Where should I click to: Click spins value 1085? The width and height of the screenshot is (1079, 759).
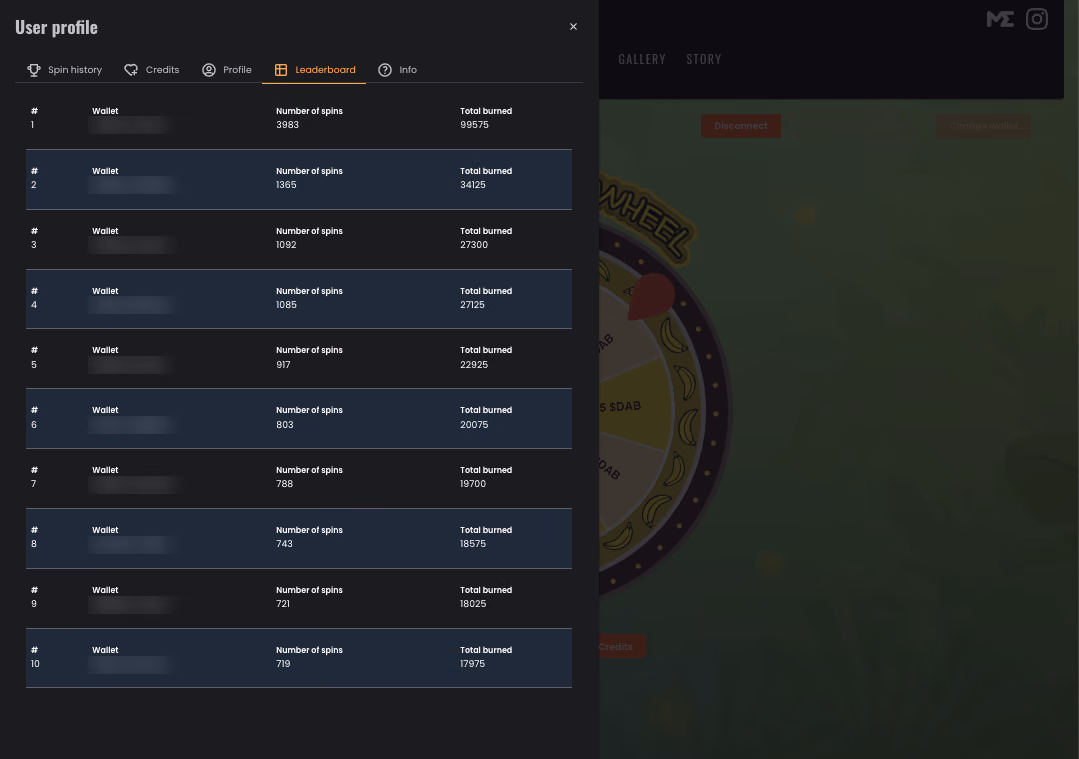[x=286, y=304]
